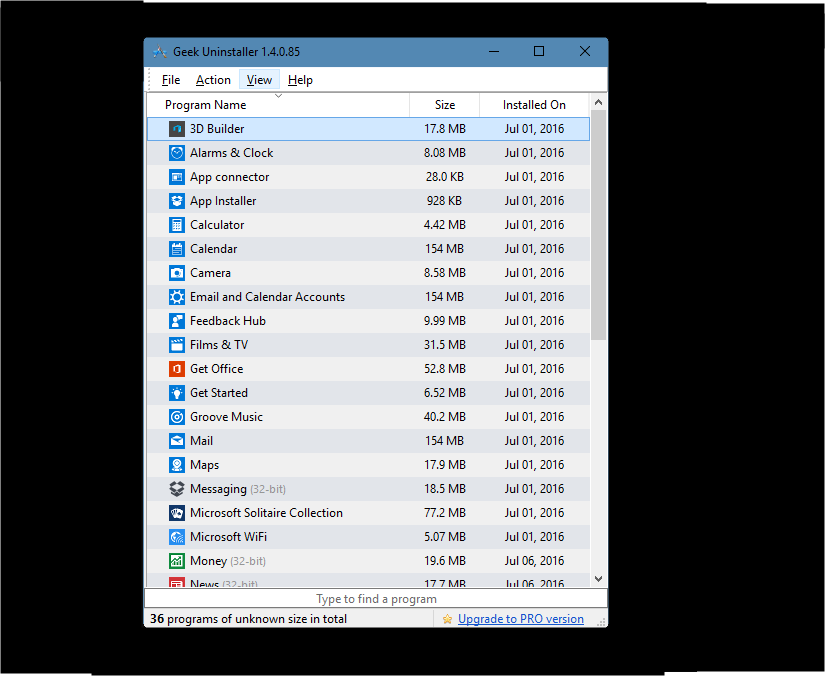825x676 pixels.
Task: Minimize the Geek Uninstaller window
Action: tap(494, 51)
